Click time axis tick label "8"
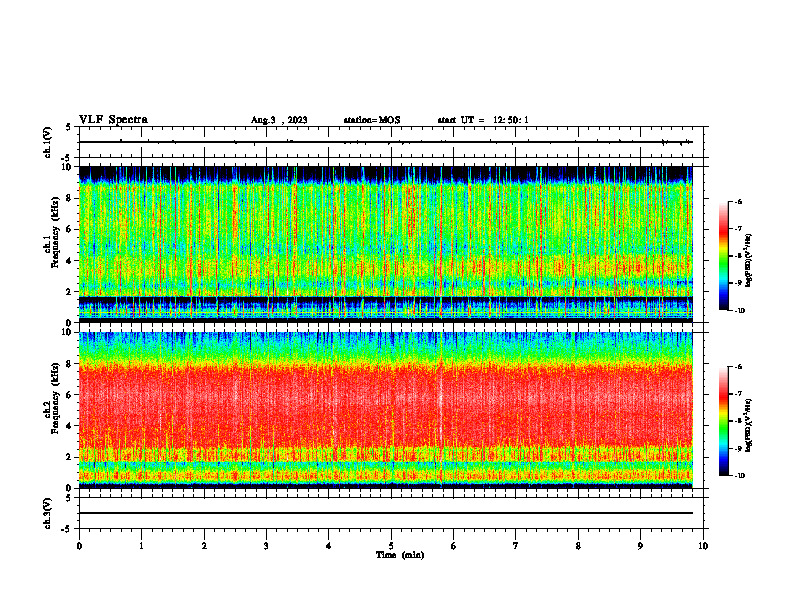Screen dimensions: 792x612 click(x=578, y=546)
